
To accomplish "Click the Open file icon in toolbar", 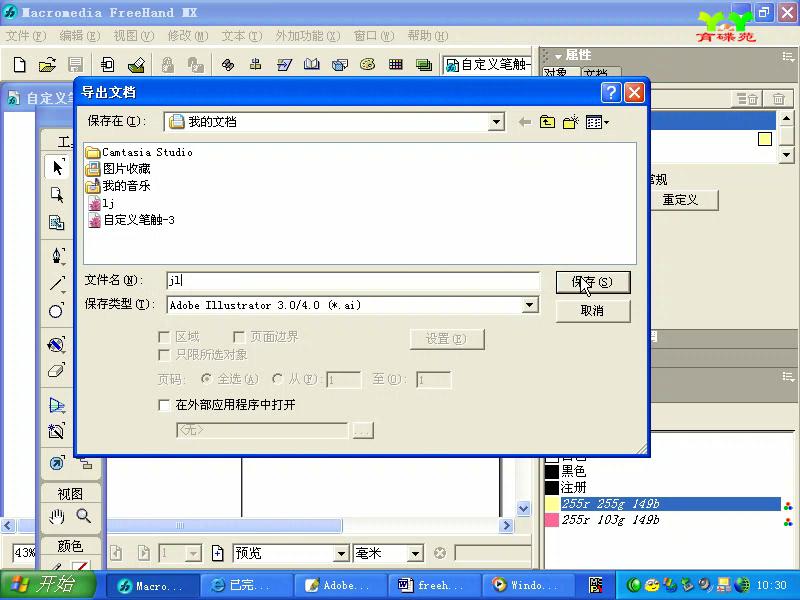I will click(47, 65).
